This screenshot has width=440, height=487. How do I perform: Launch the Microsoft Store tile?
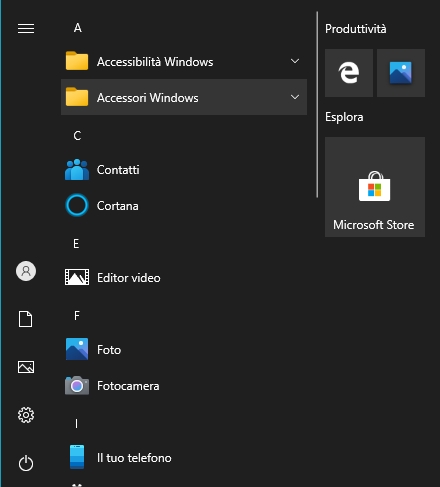pyautogui.click(x=375, y=187)
